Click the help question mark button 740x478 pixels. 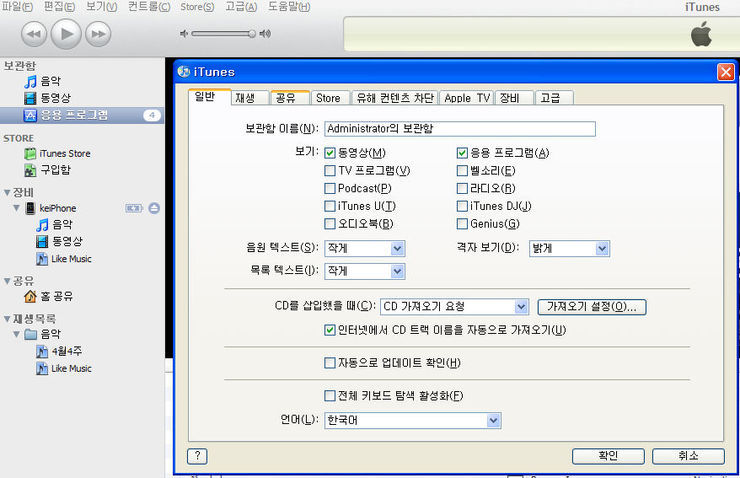(x=197, y=456)
